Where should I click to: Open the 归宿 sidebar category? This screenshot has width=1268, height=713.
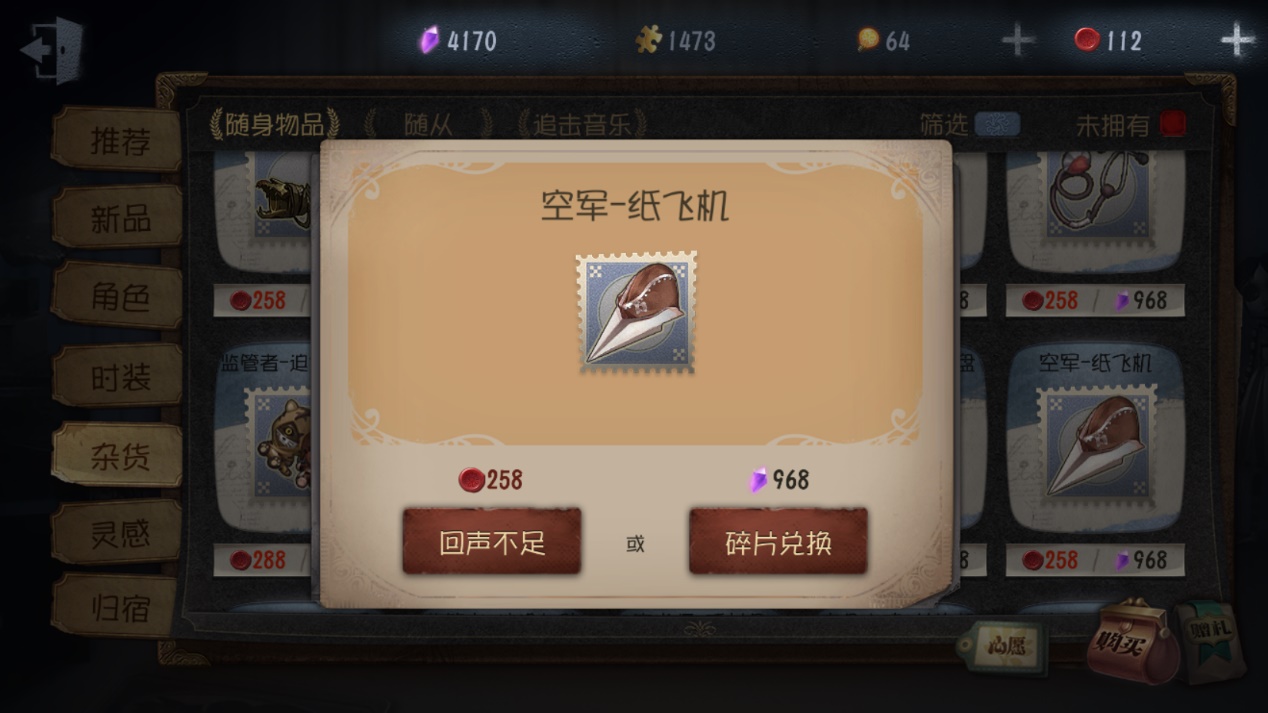[x=118, y=607]
